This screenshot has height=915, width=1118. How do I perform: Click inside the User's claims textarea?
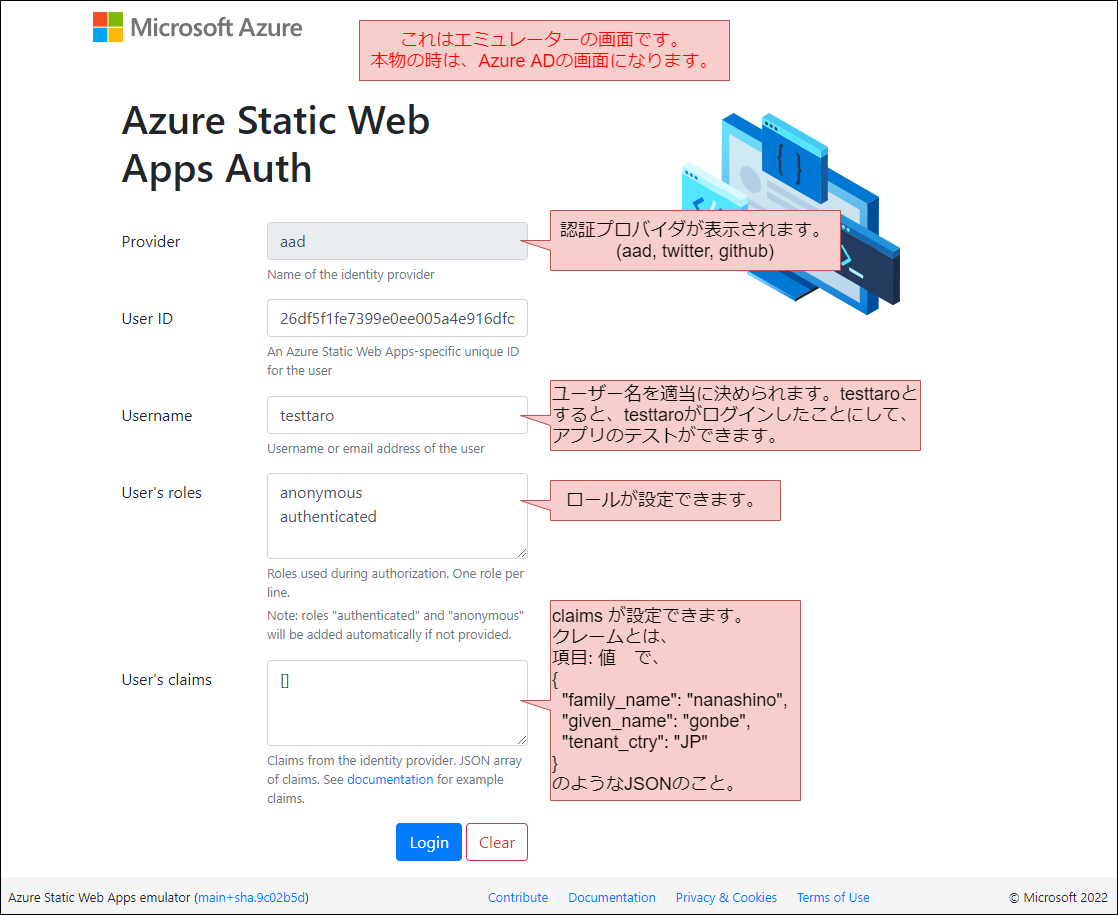[397, 702]
